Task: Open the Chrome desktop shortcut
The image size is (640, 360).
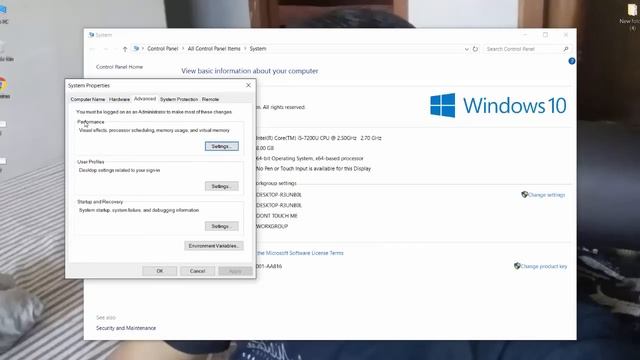Action: (x=3, y=87)
